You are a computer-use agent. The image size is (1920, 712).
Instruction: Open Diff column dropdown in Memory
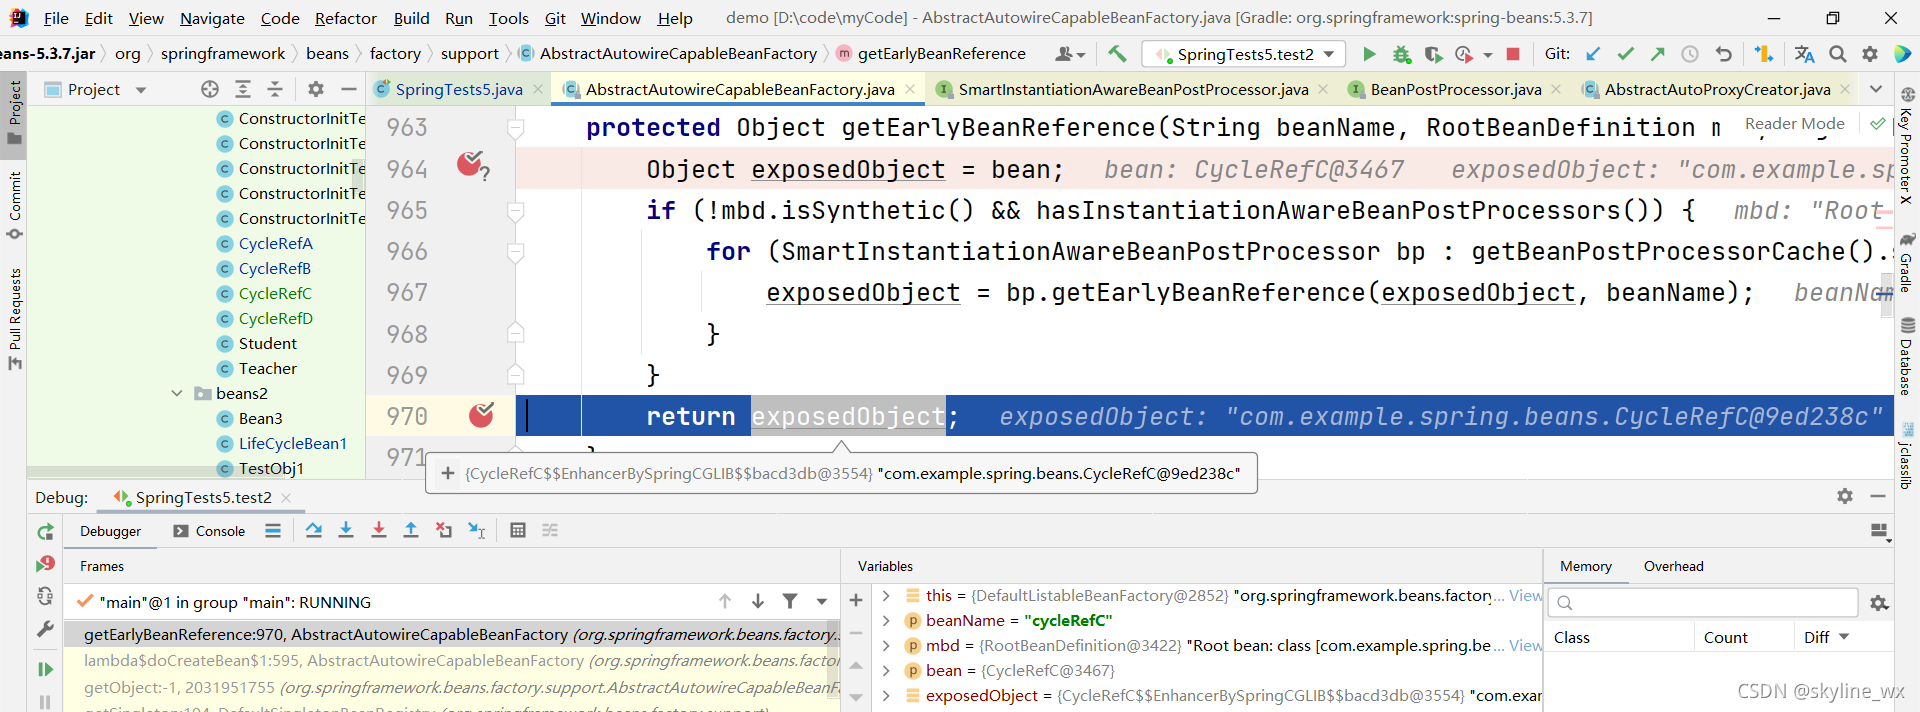pyautogui.click(x=1844, y=637)
